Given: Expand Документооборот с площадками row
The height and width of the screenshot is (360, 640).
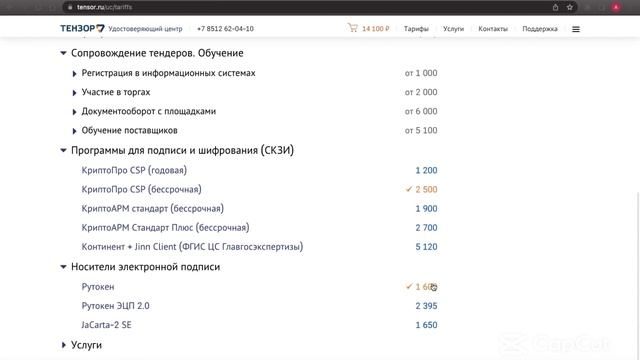Looking at the screenshot, I should (x=74, y=112).
